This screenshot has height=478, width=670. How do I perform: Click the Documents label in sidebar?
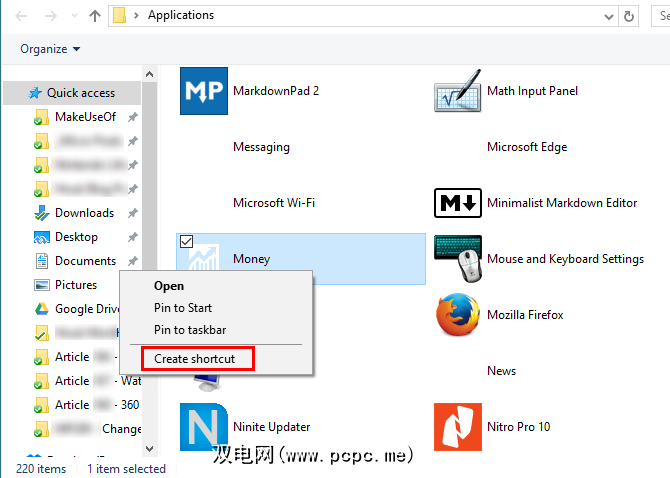85,261
